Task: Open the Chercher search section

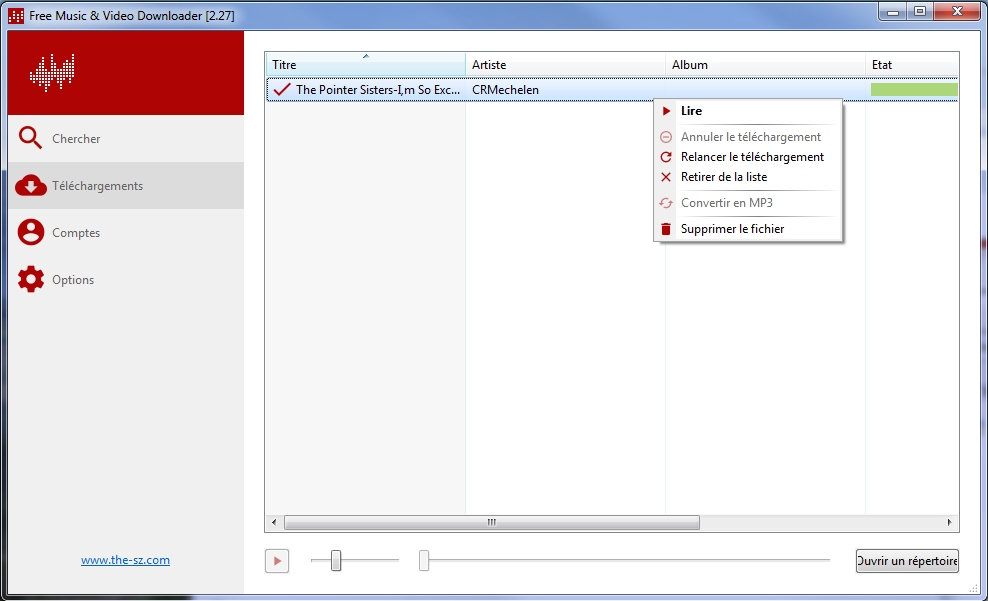Action: [x=126, y=138]
